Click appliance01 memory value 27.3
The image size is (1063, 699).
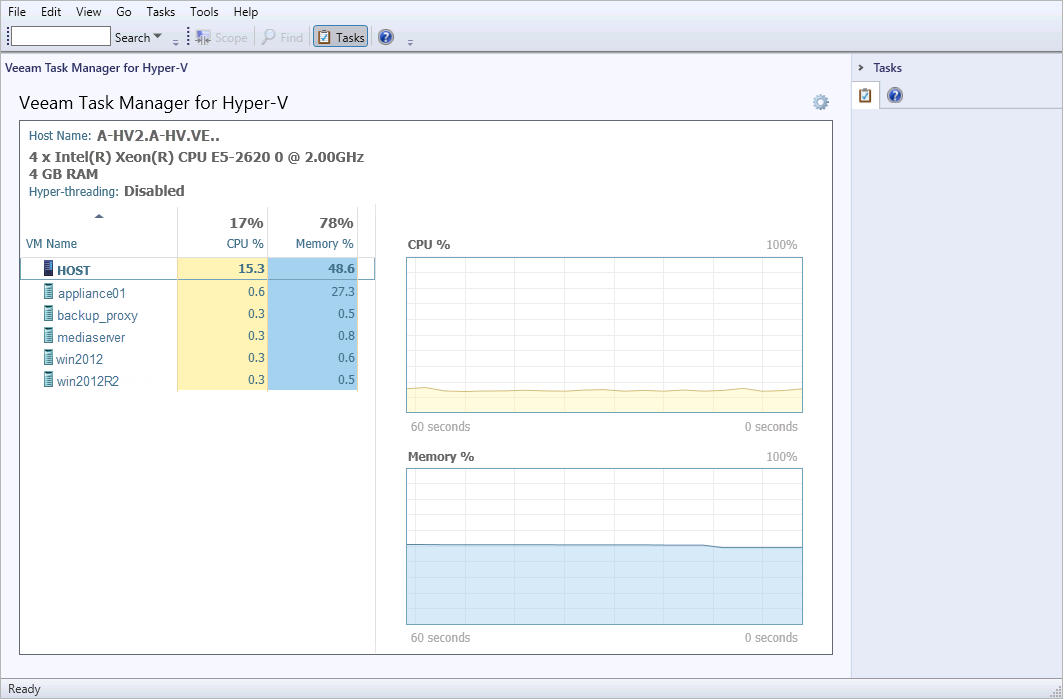coord(343,292)
